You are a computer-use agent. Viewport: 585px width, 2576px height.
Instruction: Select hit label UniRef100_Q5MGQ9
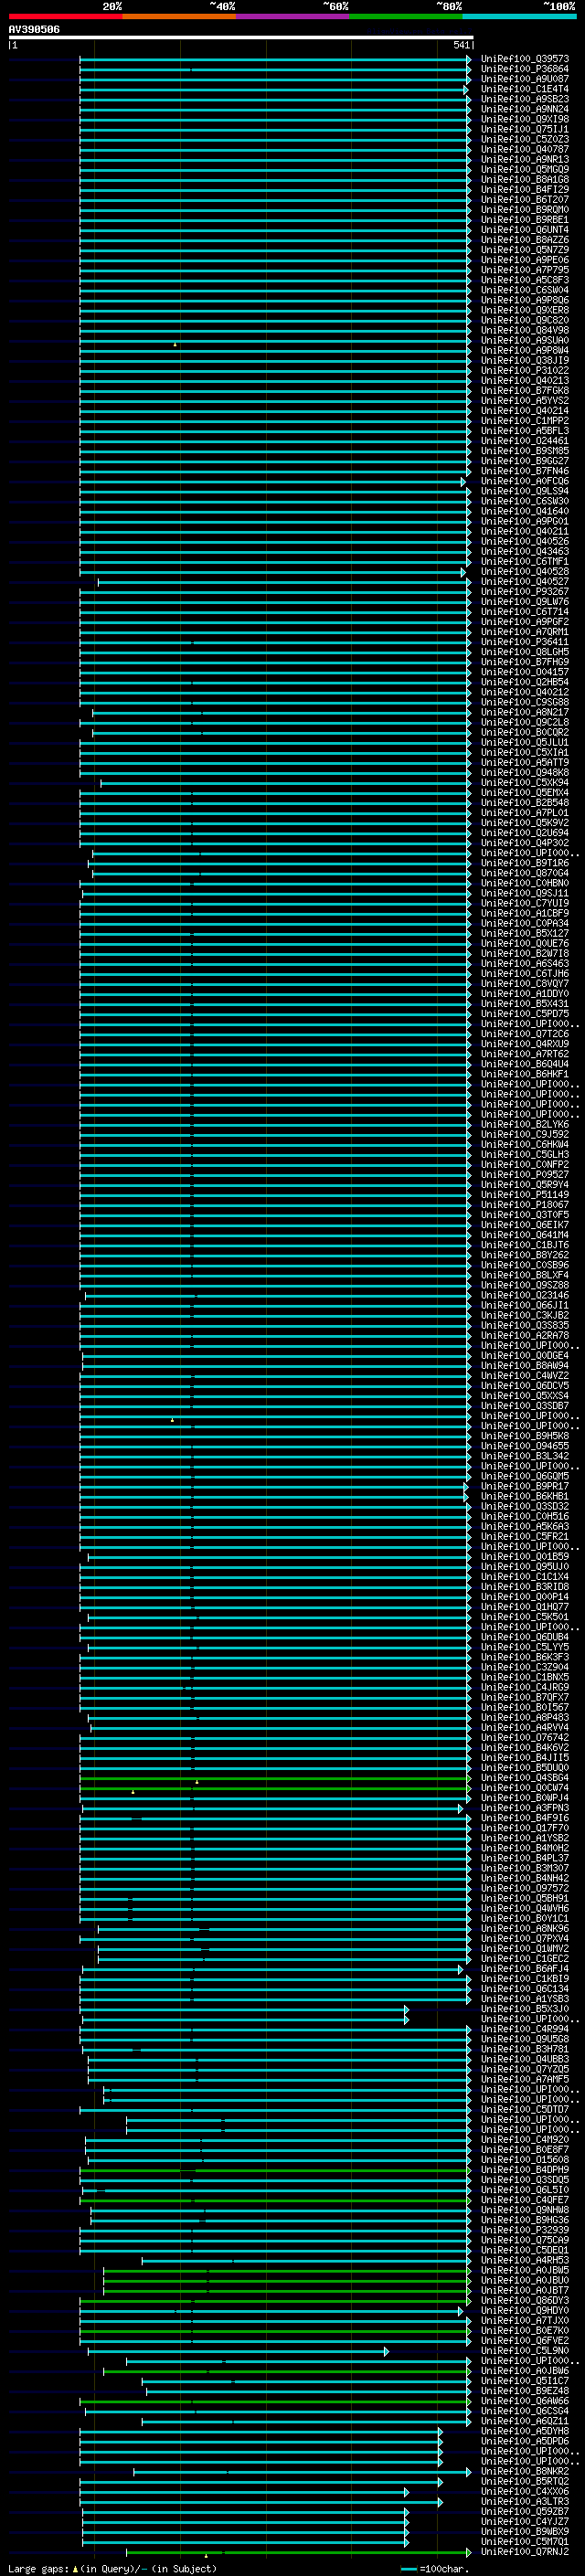click(x=525, y=169)
